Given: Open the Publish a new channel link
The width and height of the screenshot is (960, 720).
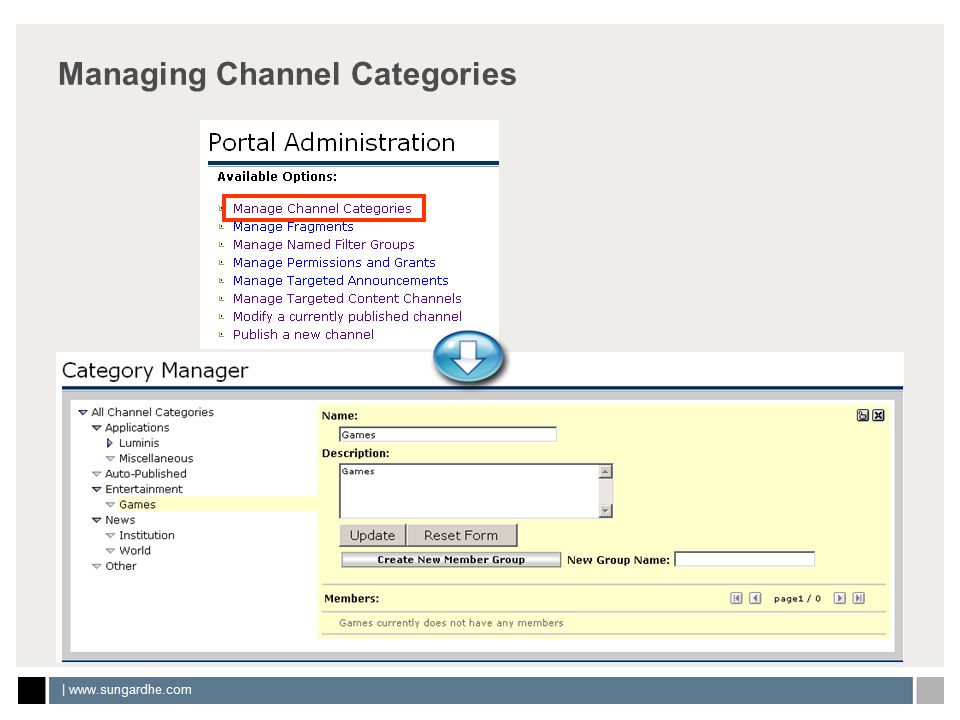Looking at the screenshot, I should 303,334.
